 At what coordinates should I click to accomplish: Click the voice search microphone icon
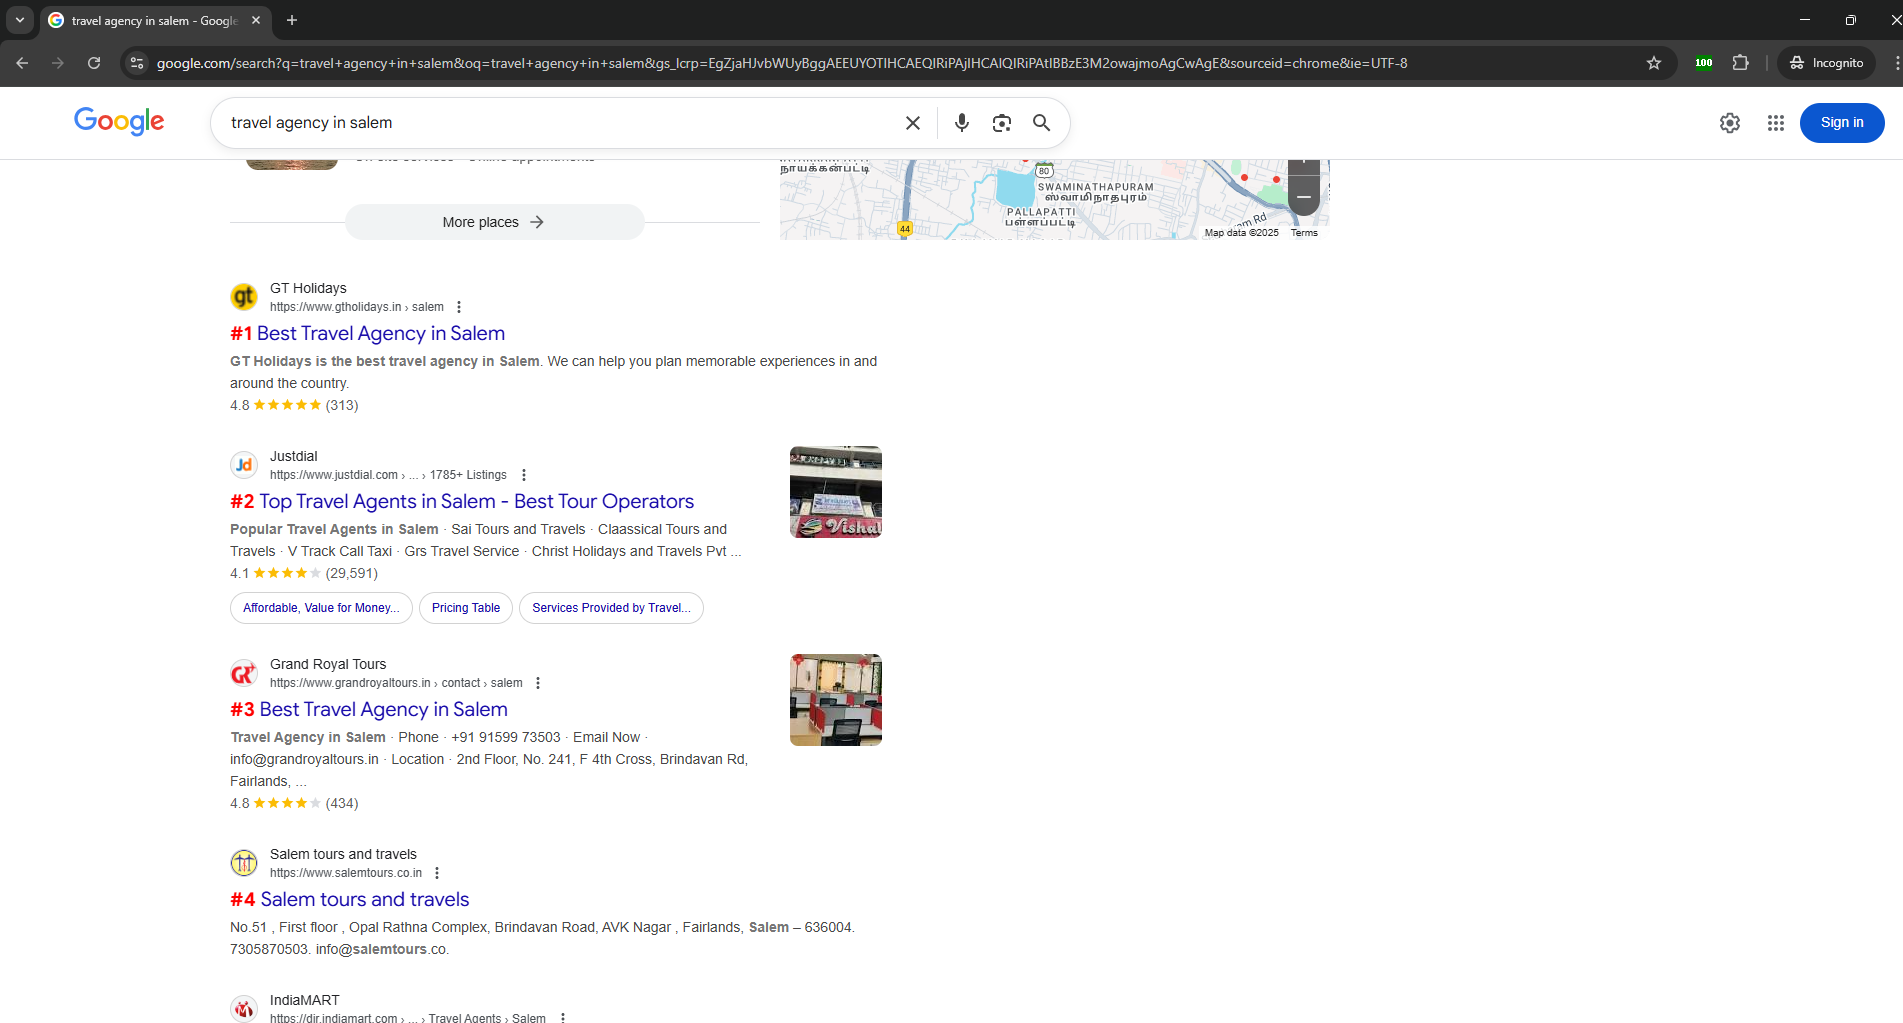(x=961, y=123)
